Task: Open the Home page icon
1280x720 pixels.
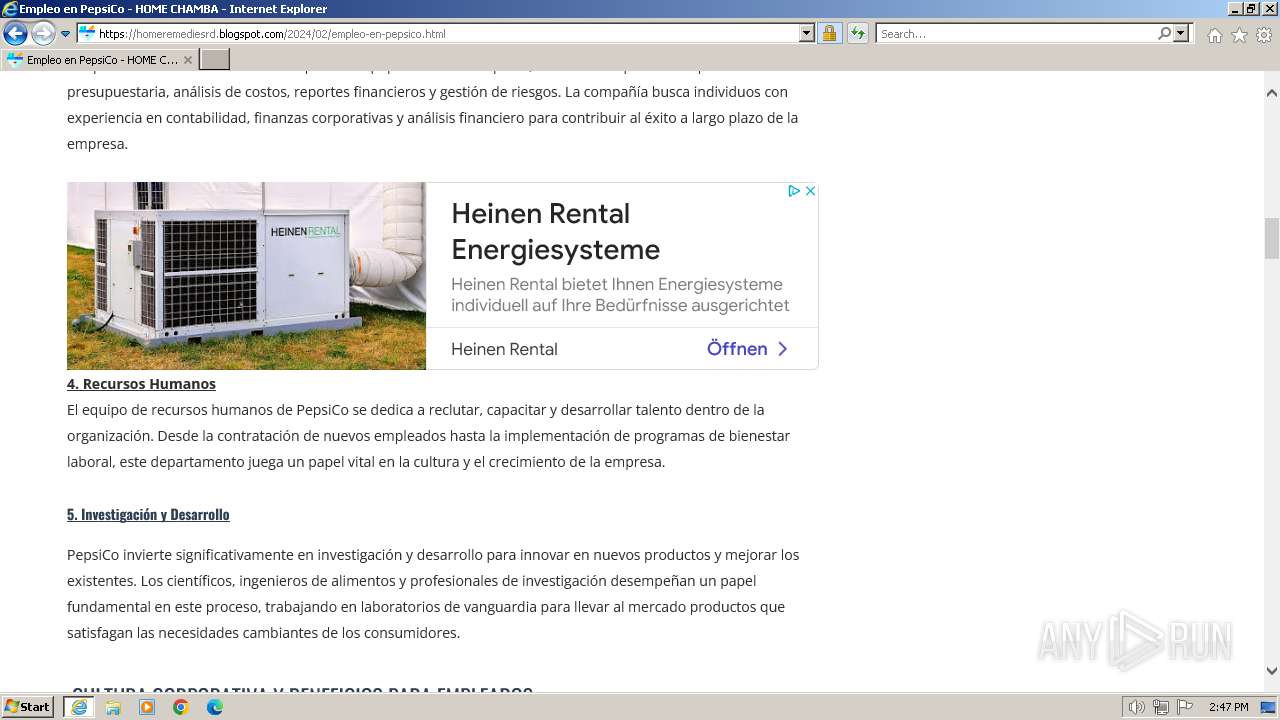Action: [x=1214, y=35]
